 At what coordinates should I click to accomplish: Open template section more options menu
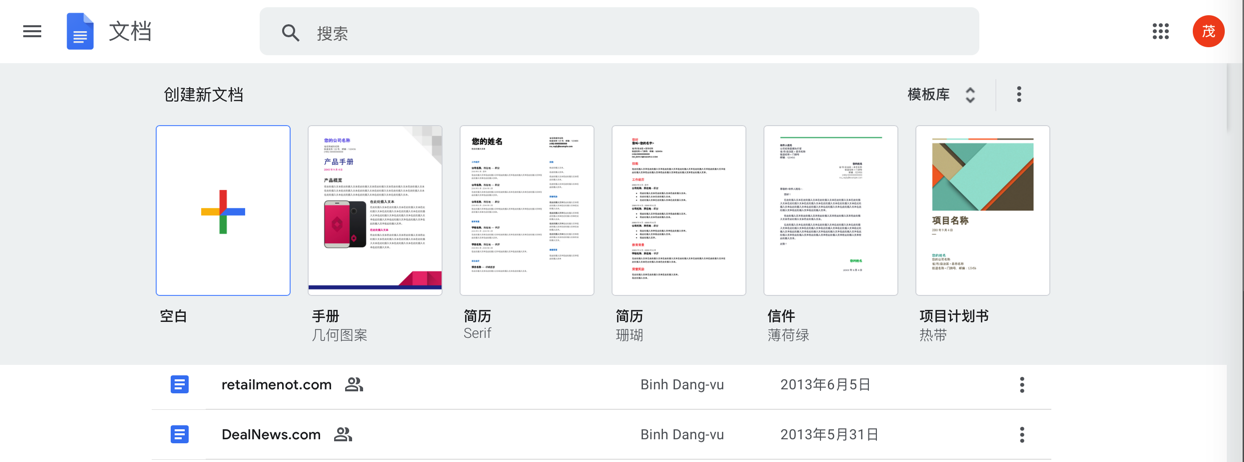pyautogui.click(x=1019, y=94)
